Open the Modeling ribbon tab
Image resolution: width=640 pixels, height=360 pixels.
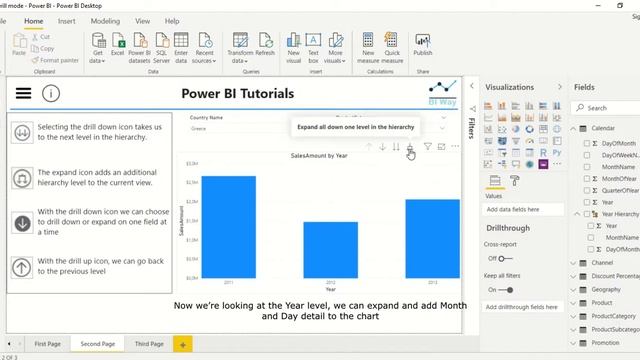point(105,21)
